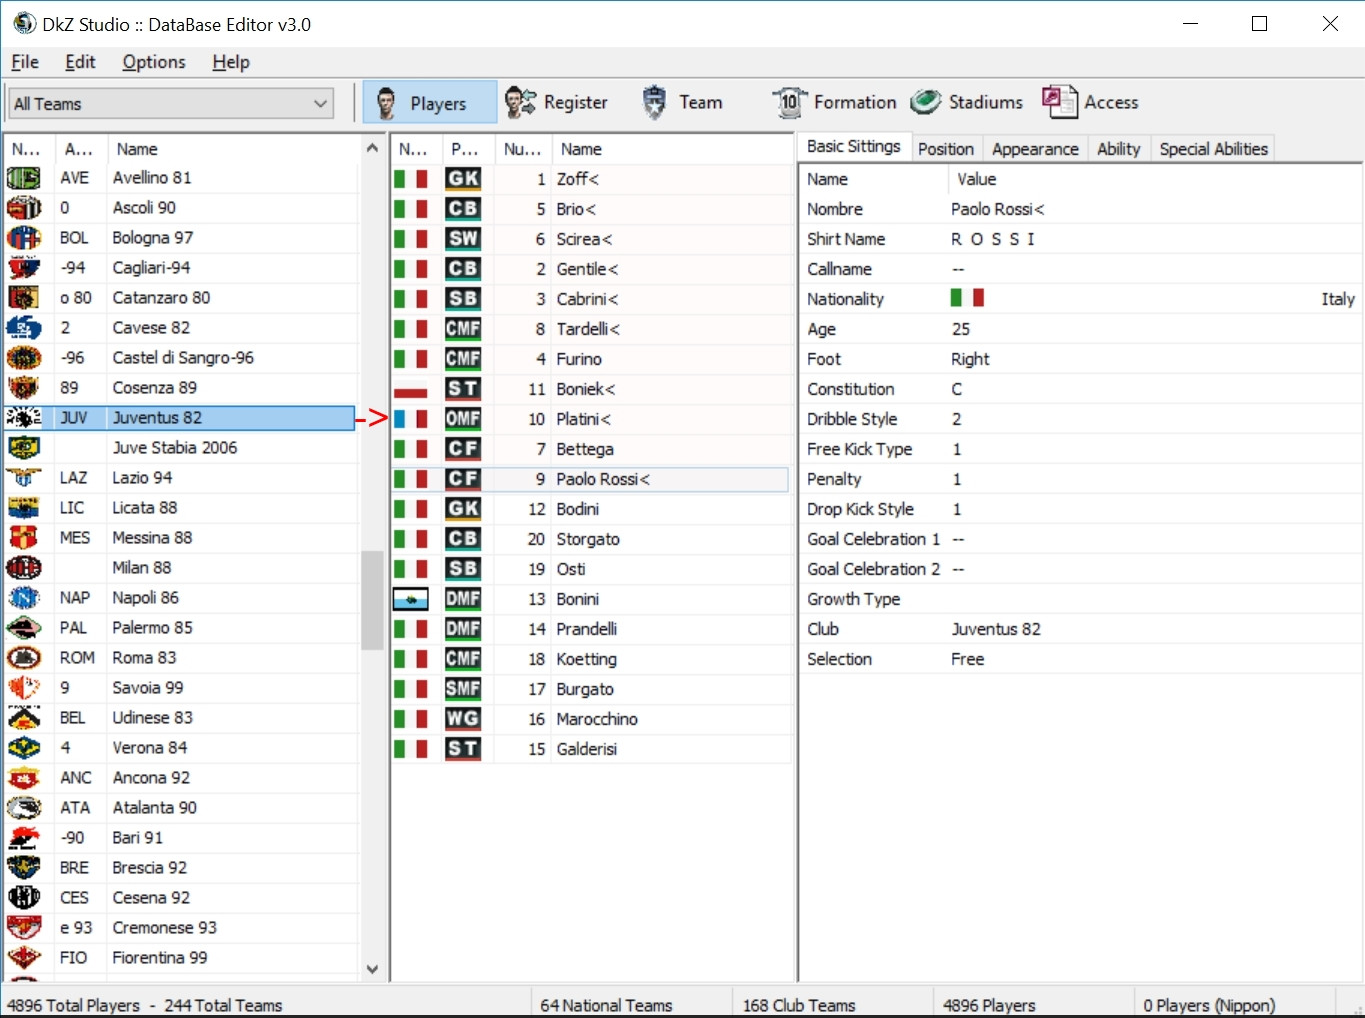Click the Juventus 82 team crest icon
This screenshot has width=1365, height=1018.
tap(24, 418)
